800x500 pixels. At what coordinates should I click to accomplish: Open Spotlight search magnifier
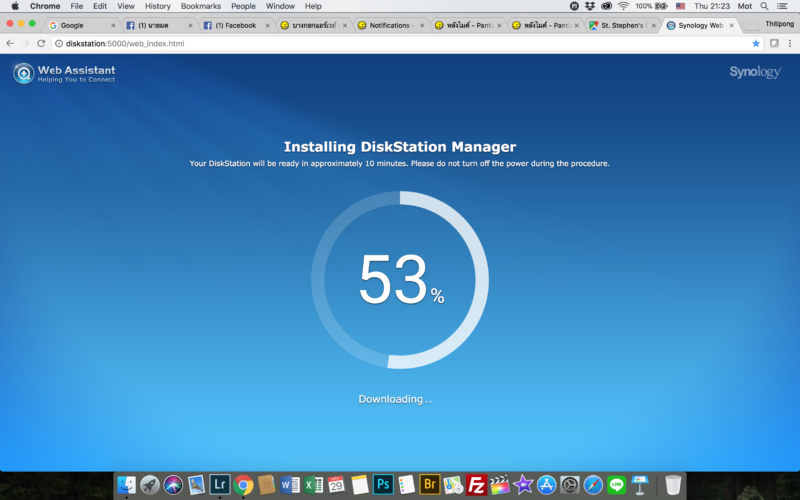764,6
